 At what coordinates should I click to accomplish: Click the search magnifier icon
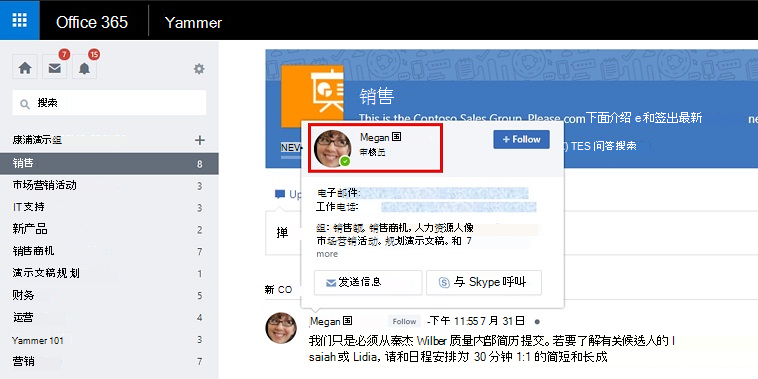tap(24, 103)
